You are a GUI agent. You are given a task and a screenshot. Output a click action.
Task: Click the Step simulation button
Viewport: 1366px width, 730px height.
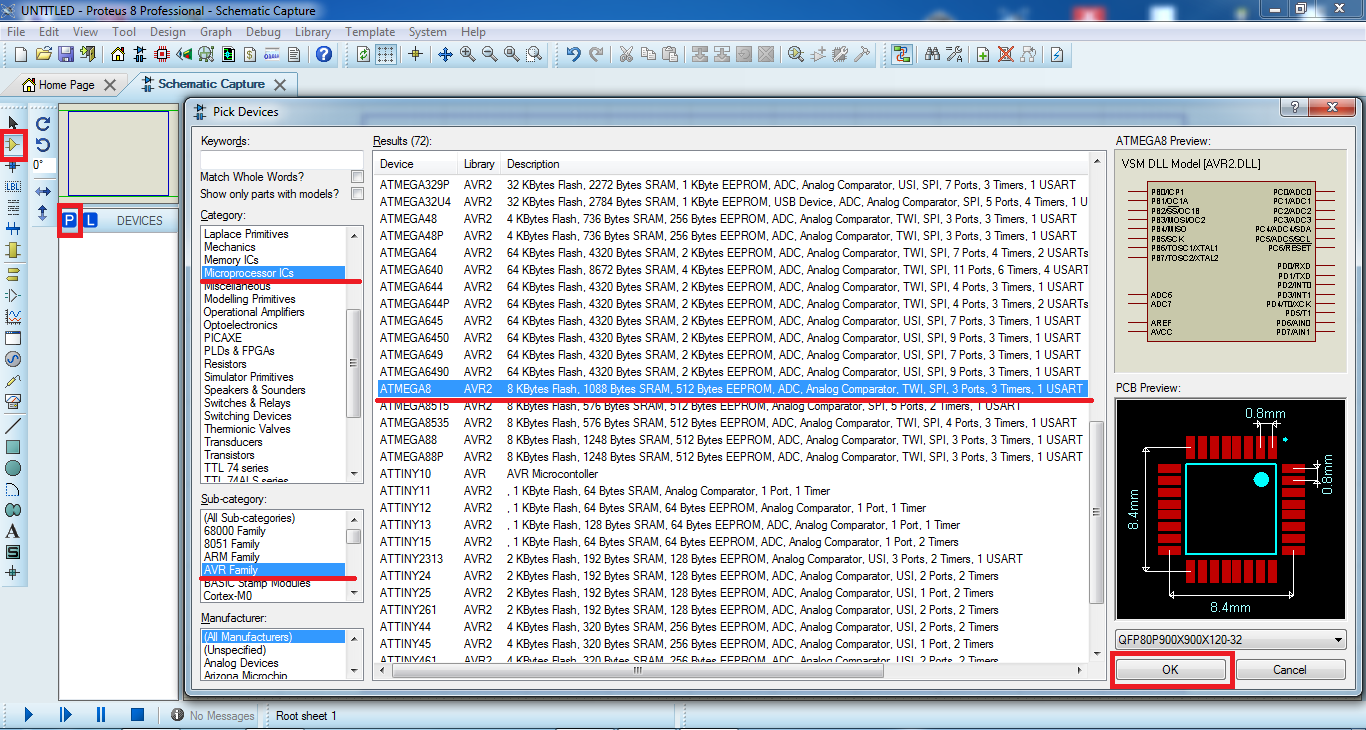click(x=65, y=714)
